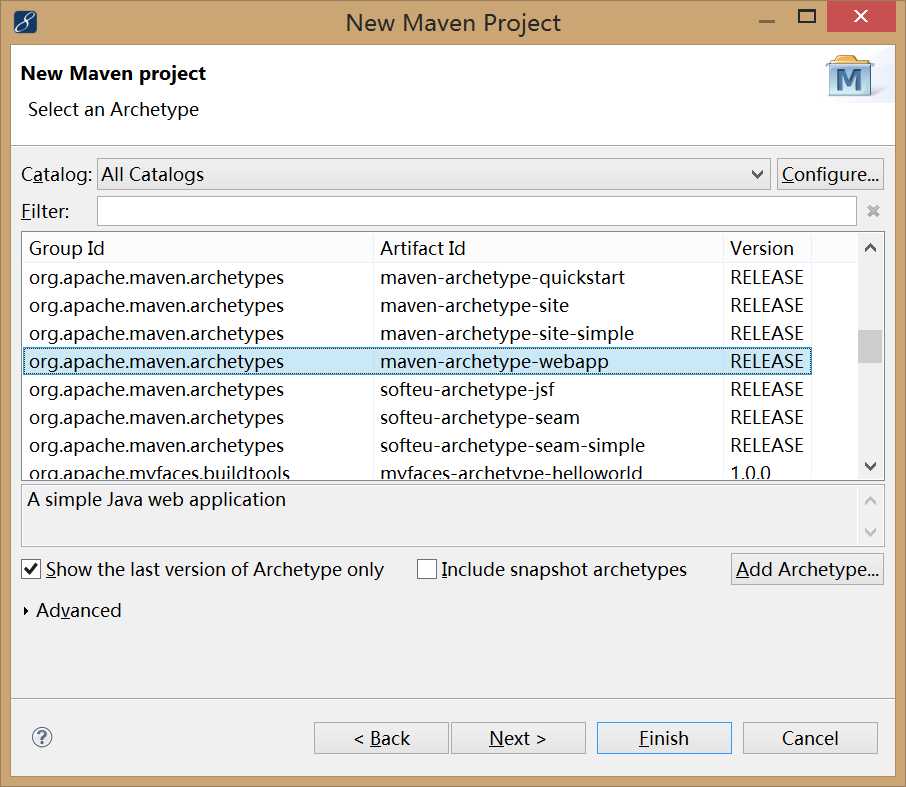This screenshot has width=906, height=787.
Task: Sort by the Group Id column header
Action: click(x=198, y=248)
